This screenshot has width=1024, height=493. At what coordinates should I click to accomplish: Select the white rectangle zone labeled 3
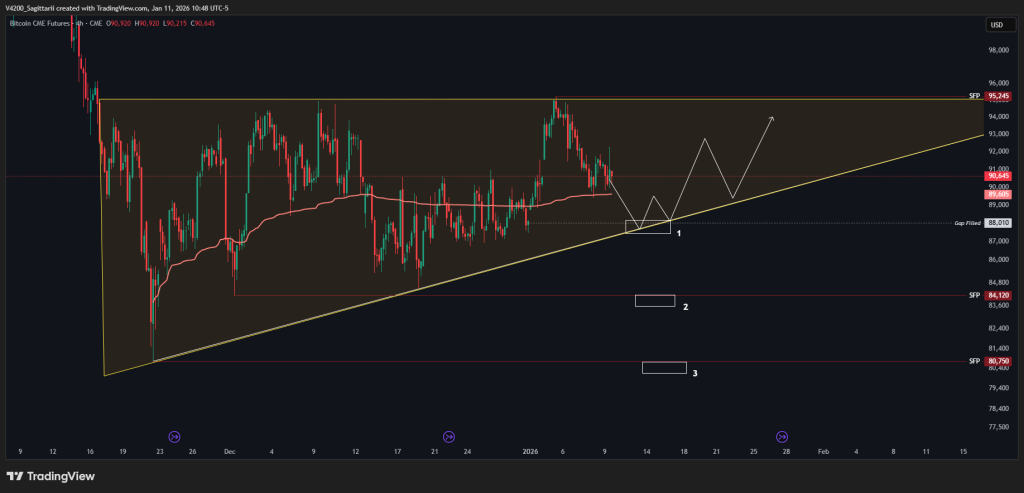click(664, 367)
